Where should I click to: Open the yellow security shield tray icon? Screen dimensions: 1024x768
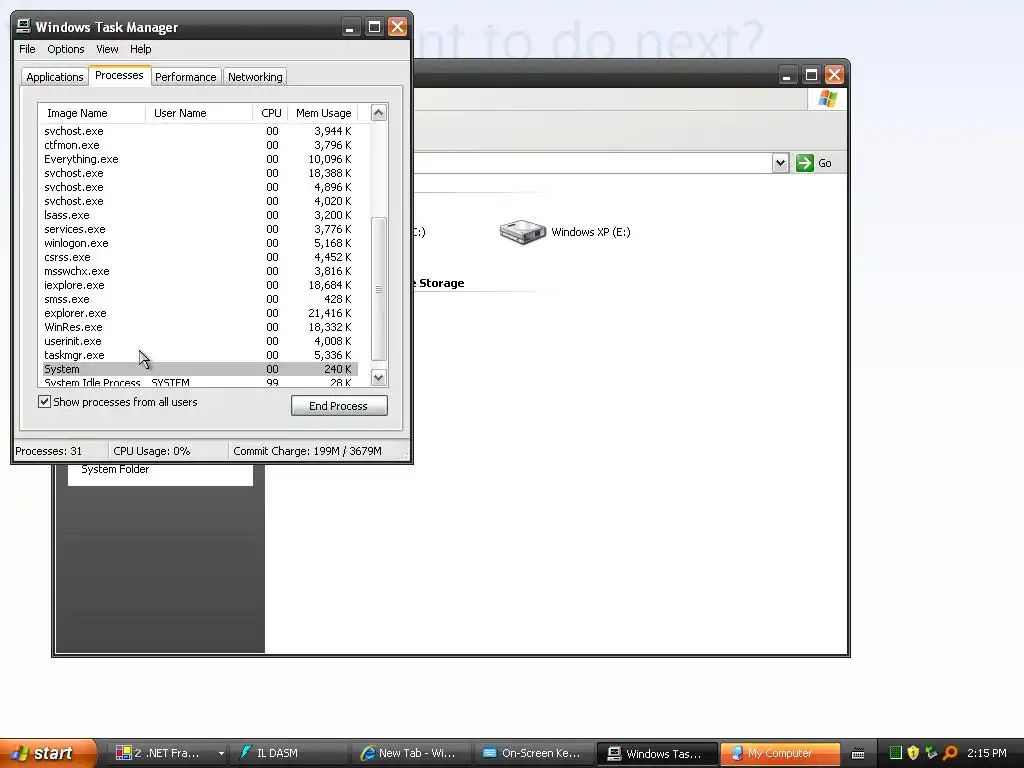pos(913,753)
